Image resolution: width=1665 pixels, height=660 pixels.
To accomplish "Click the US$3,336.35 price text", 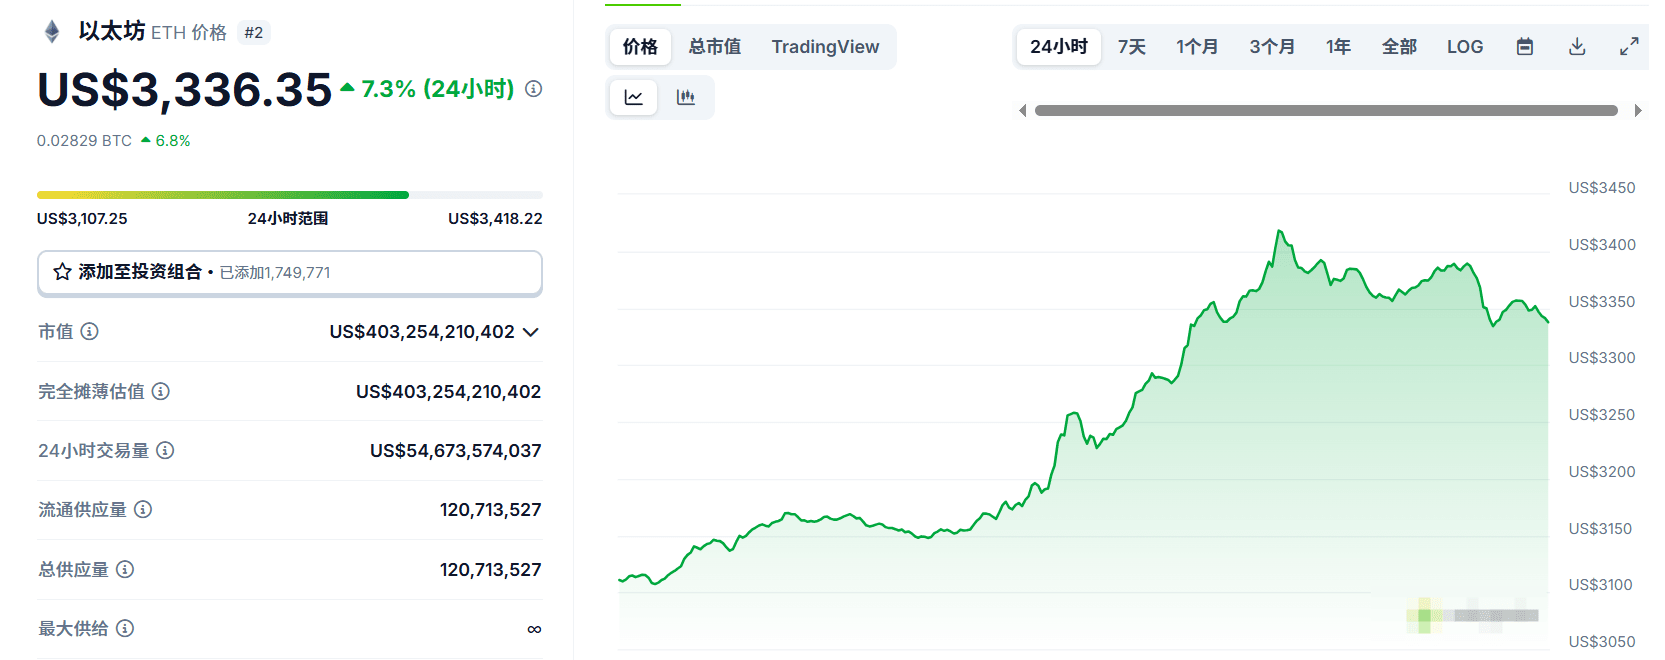I will point(184,90).
